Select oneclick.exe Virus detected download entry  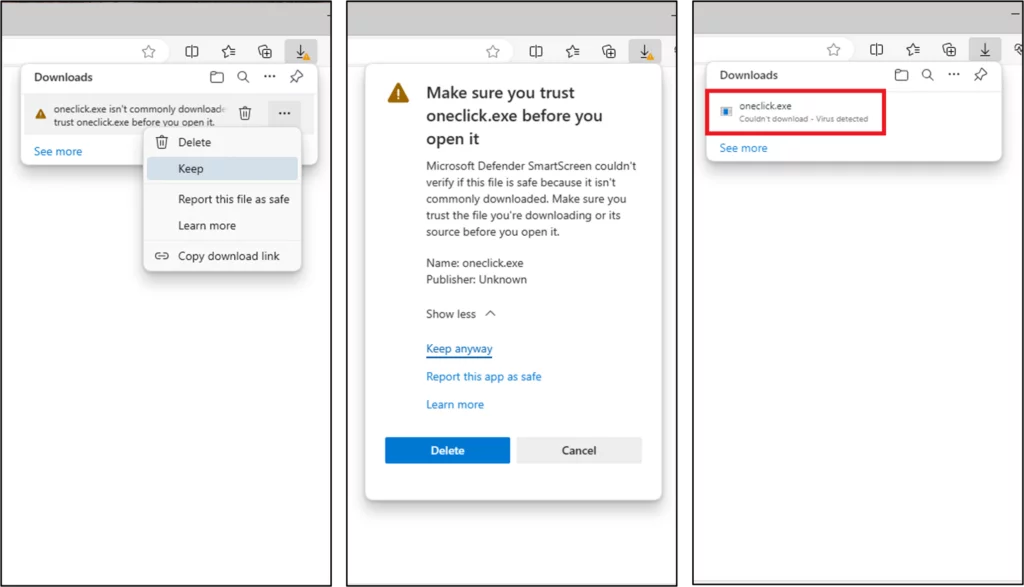click(x=795, y=112)
